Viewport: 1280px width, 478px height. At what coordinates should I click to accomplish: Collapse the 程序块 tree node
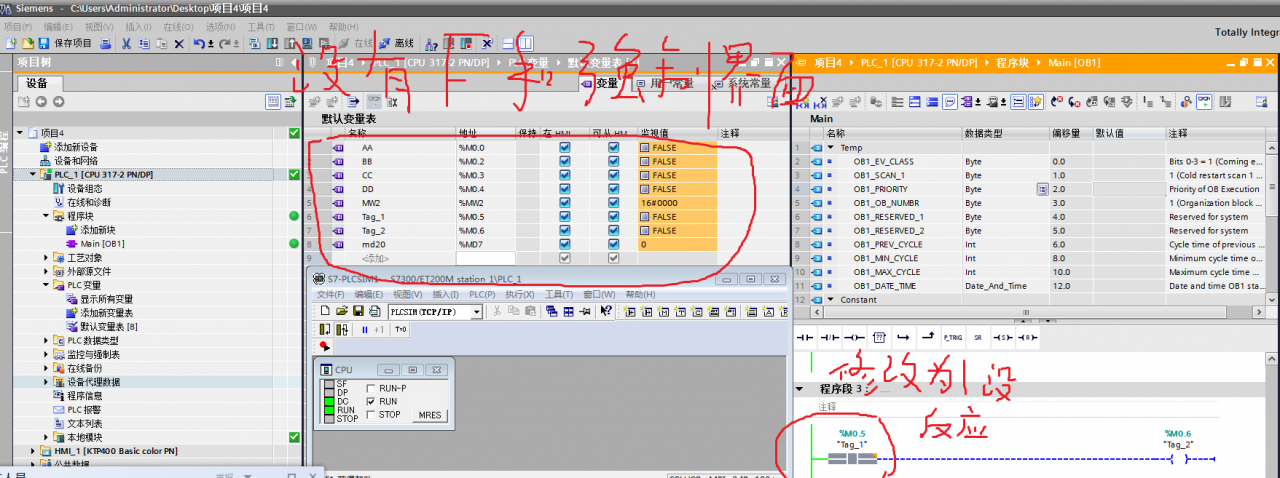click(46, 215)
